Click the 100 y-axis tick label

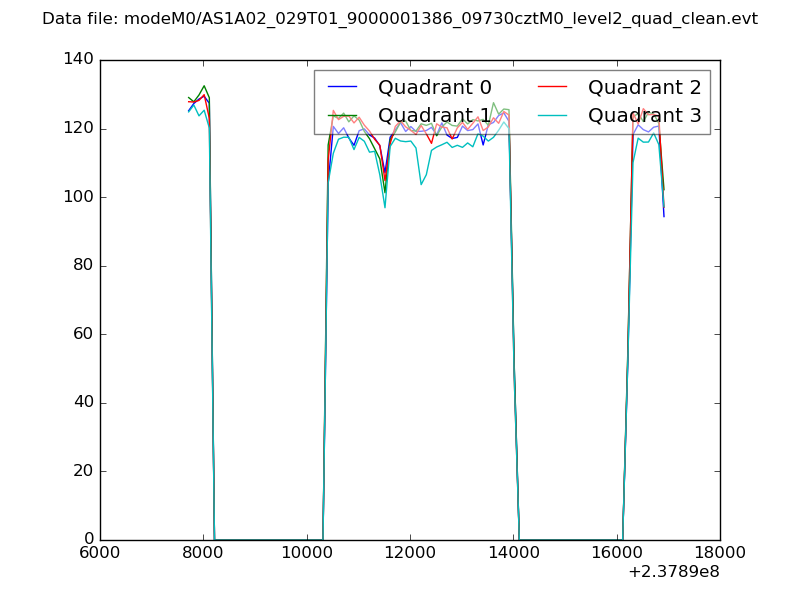click(x=78, y=197)
